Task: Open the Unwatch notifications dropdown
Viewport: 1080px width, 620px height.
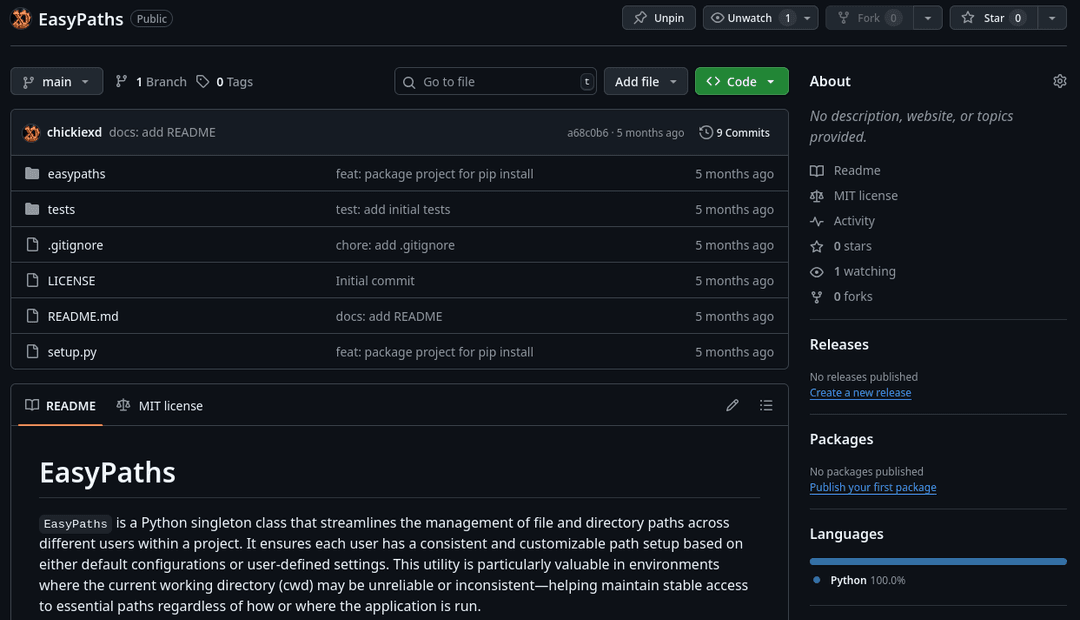Action: pos(760,18)
